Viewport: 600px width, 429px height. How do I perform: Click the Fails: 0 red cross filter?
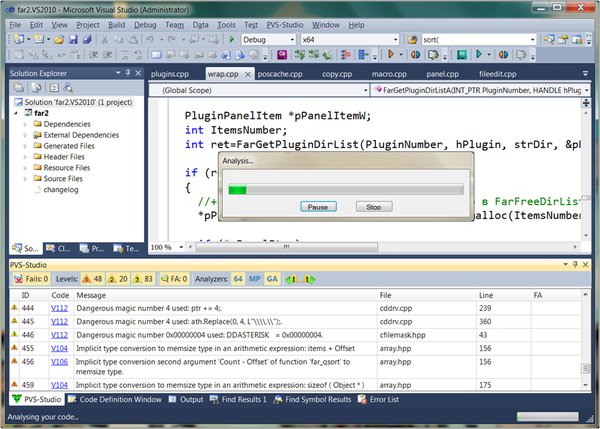(31, 279)
